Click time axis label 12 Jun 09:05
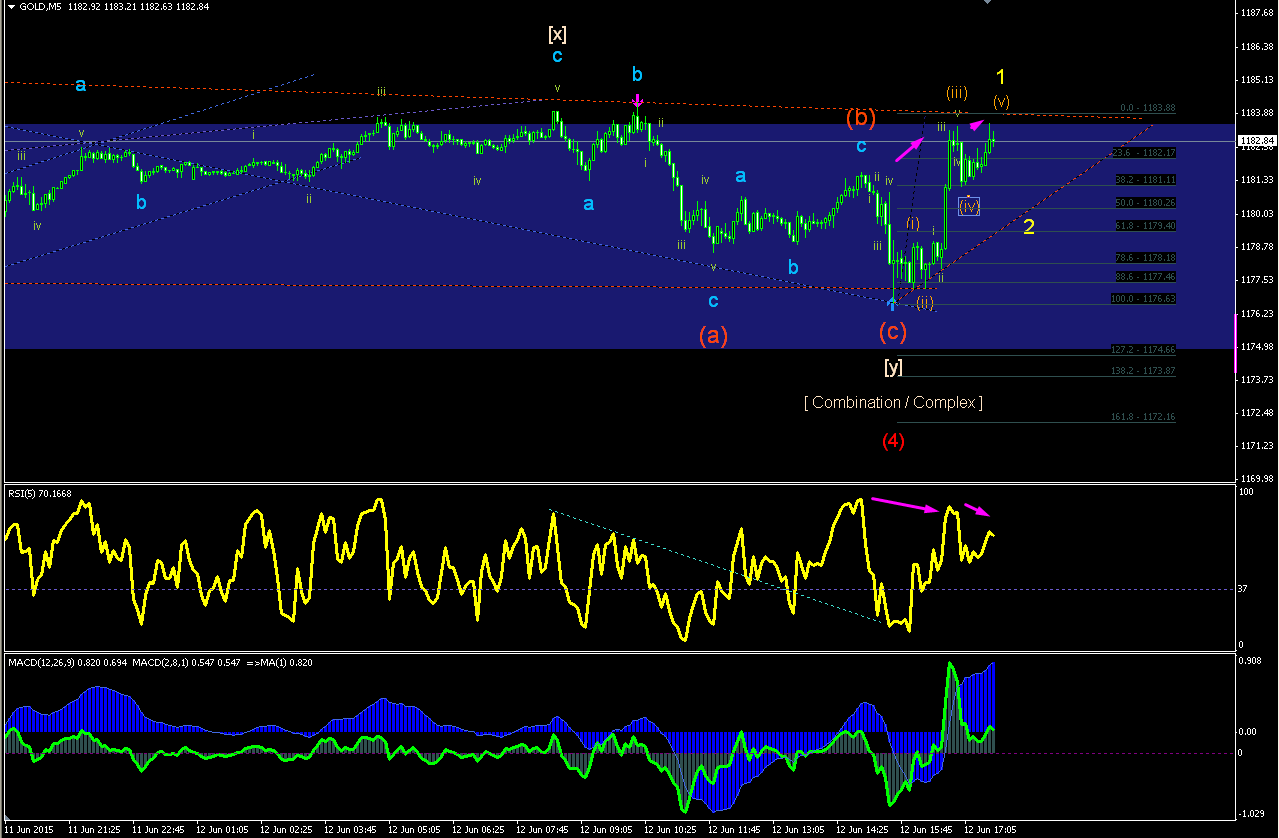This screenshot has width=1279, height=838. tap(606, 830)
